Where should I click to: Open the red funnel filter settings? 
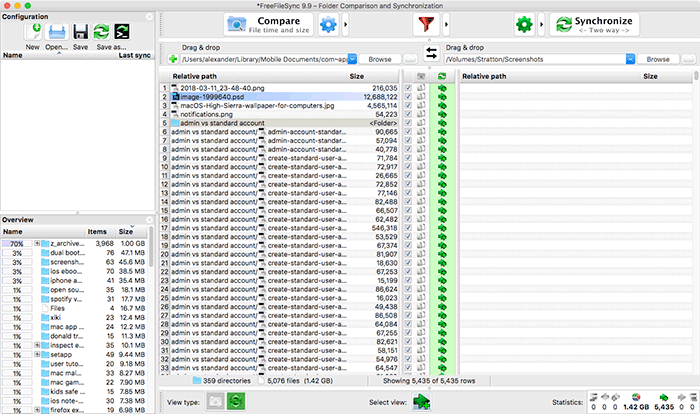coord(426,24)
